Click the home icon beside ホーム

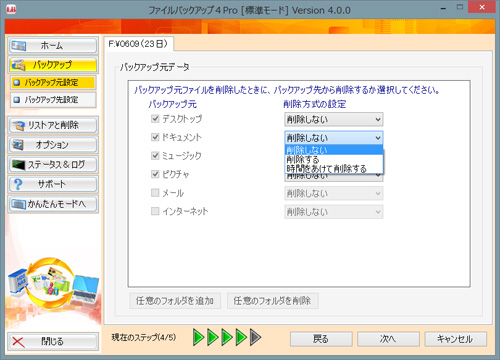(x=18, y=46)
